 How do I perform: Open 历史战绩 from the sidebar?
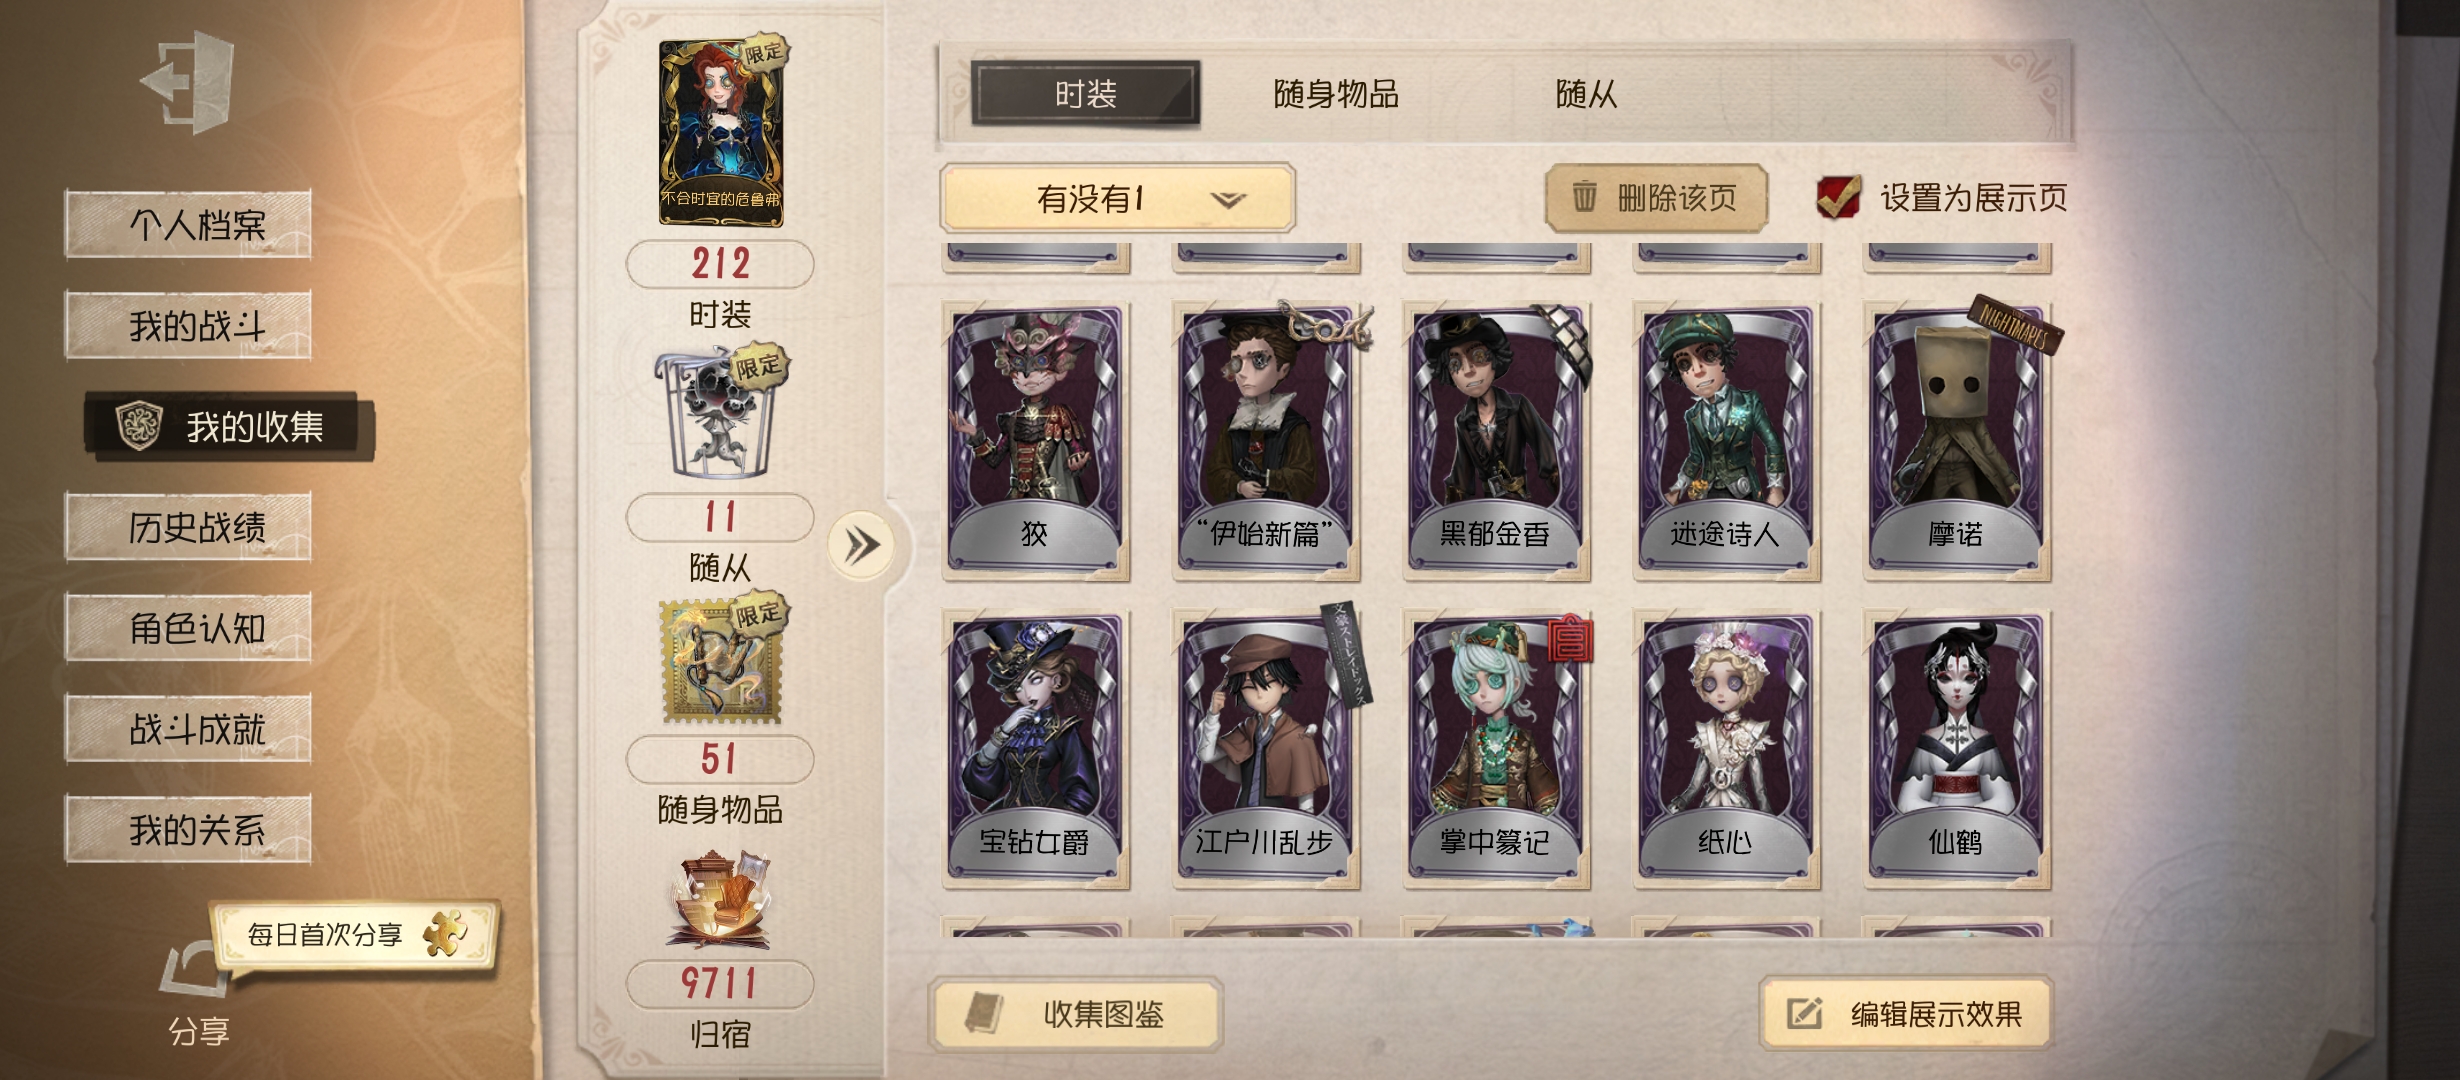(188, 527)
